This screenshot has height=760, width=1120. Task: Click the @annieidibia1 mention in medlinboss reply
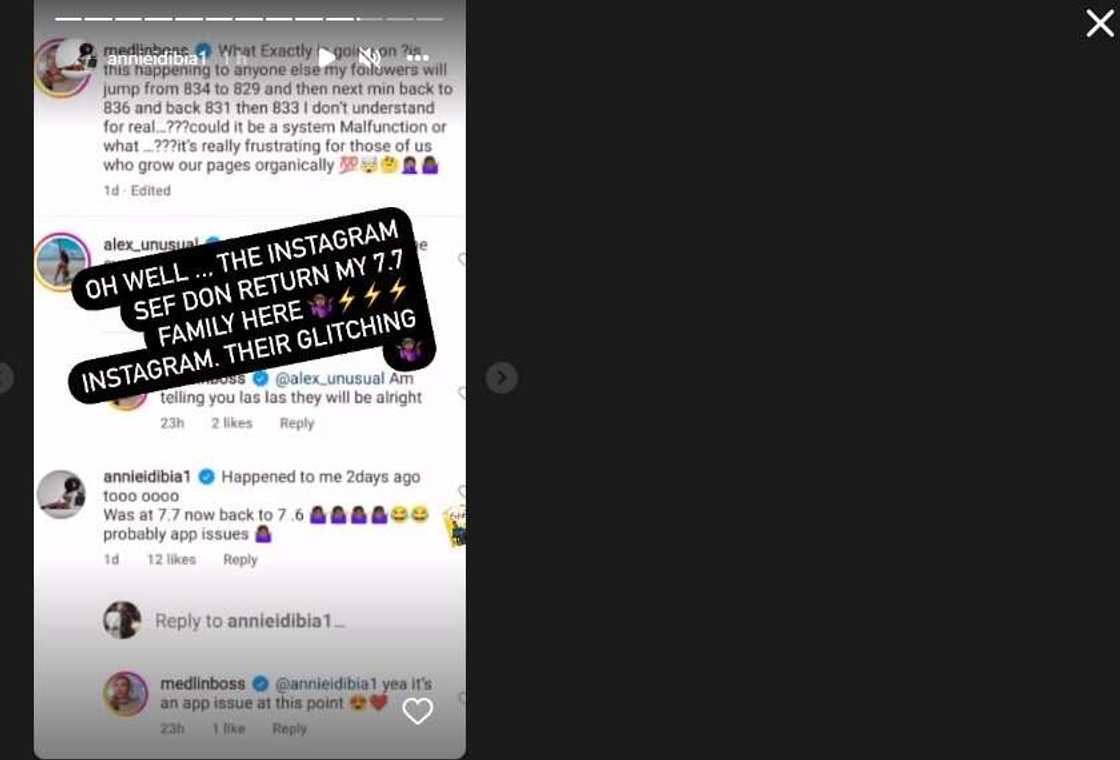click(x=326, y=684)
